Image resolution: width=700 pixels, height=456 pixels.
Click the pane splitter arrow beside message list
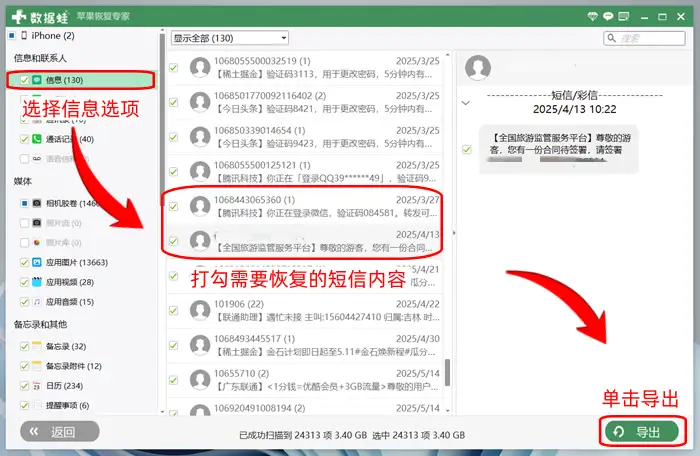(x=454, y=233)
